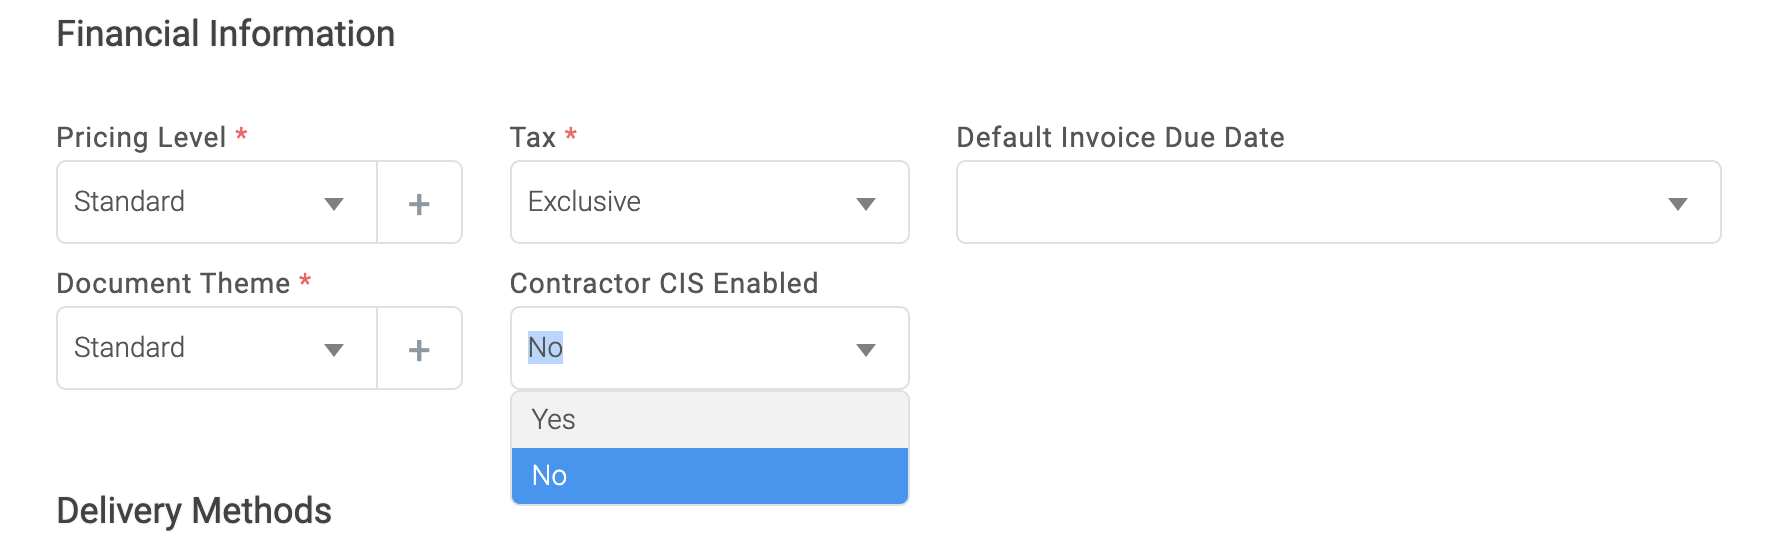Image resolution: width=1768 pixels, height=560 pixels.
Task: Click the plus icon beside Pricing Level
Action: click(x=419, y=204)
